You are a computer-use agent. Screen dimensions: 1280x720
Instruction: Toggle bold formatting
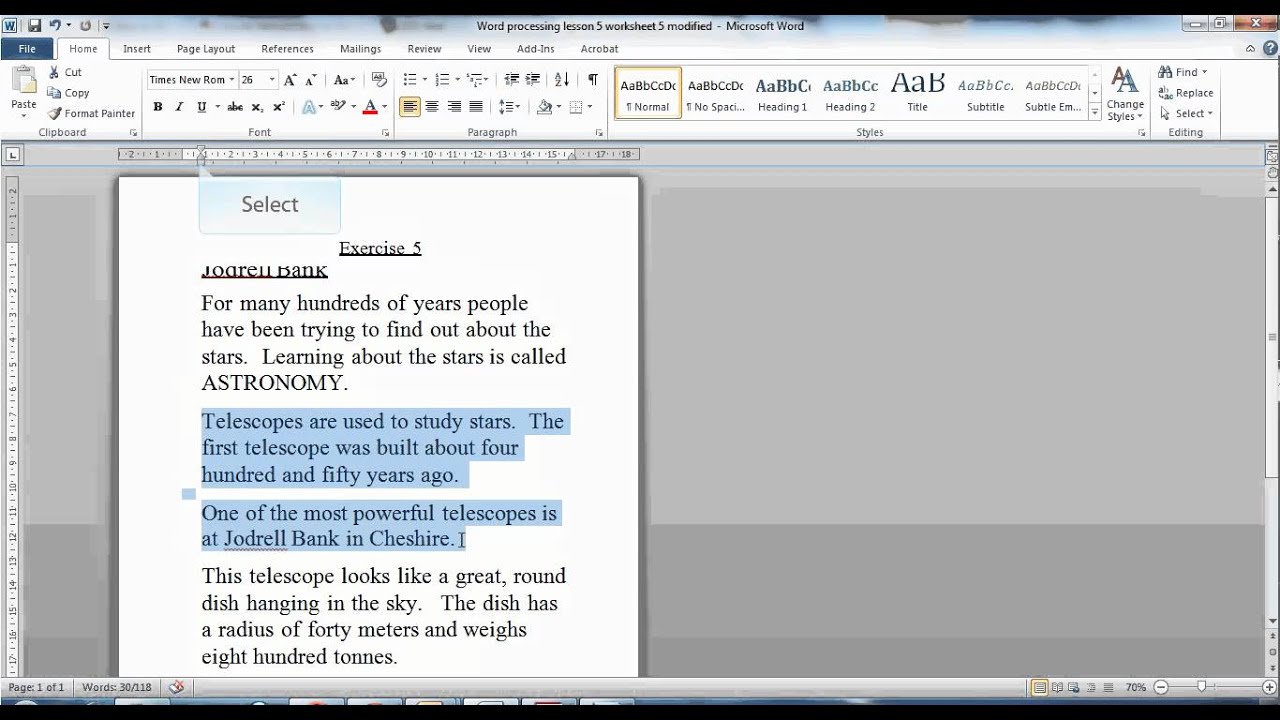157,107
